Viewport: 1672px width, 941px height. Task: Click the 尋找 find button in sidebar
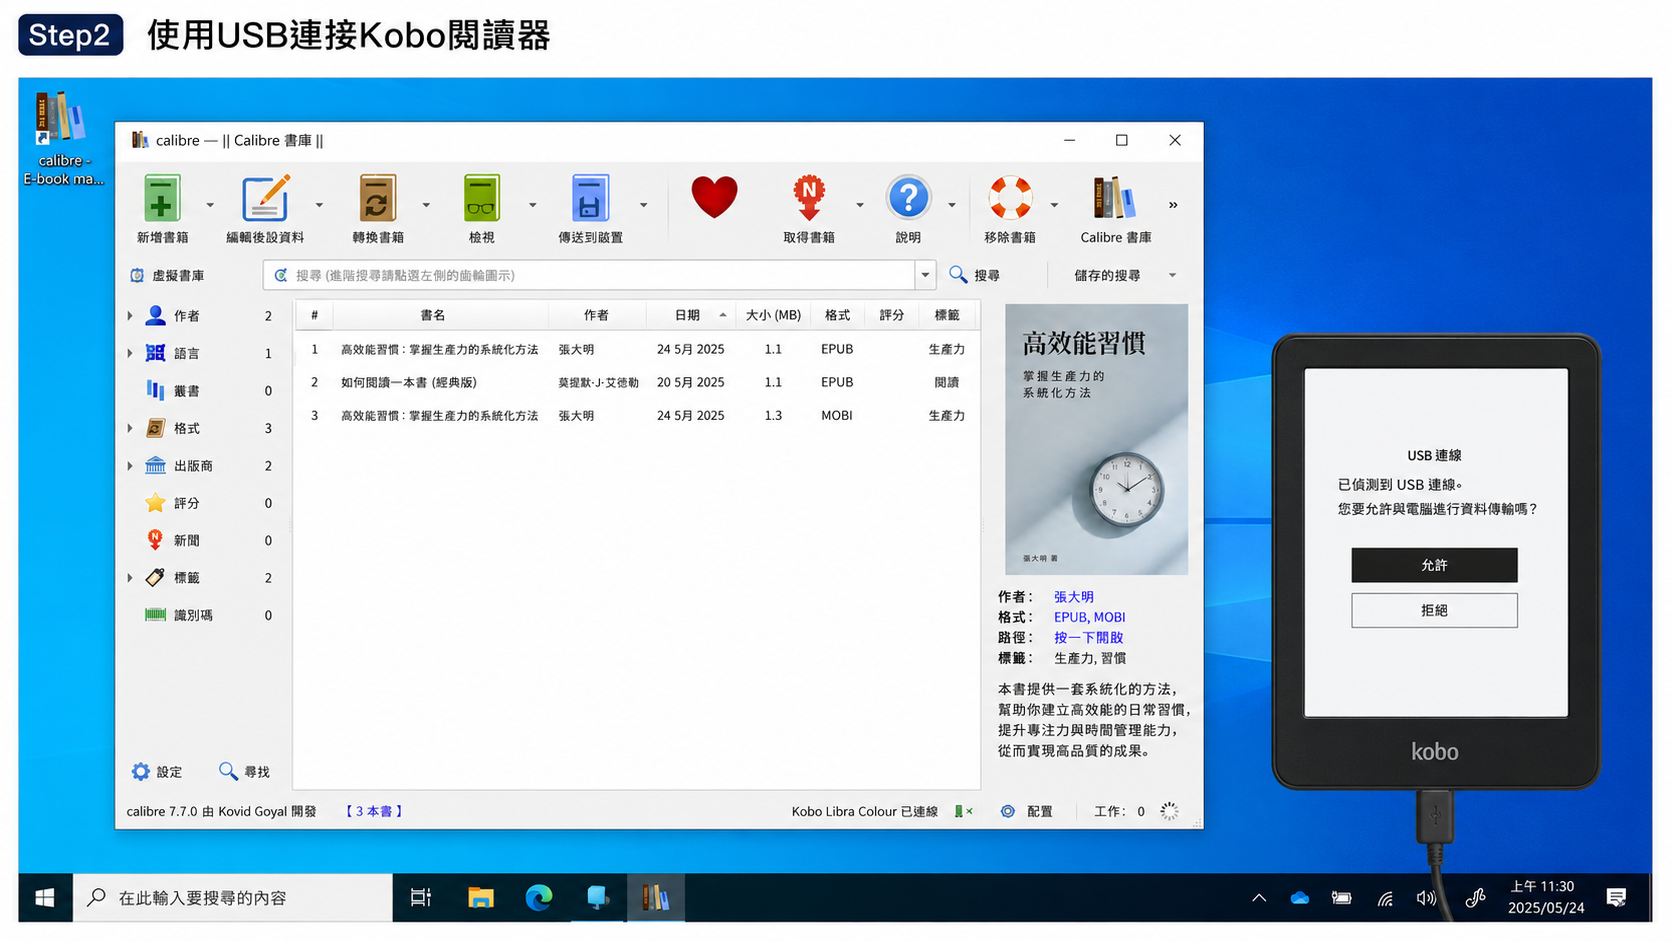tap(245, 772)
